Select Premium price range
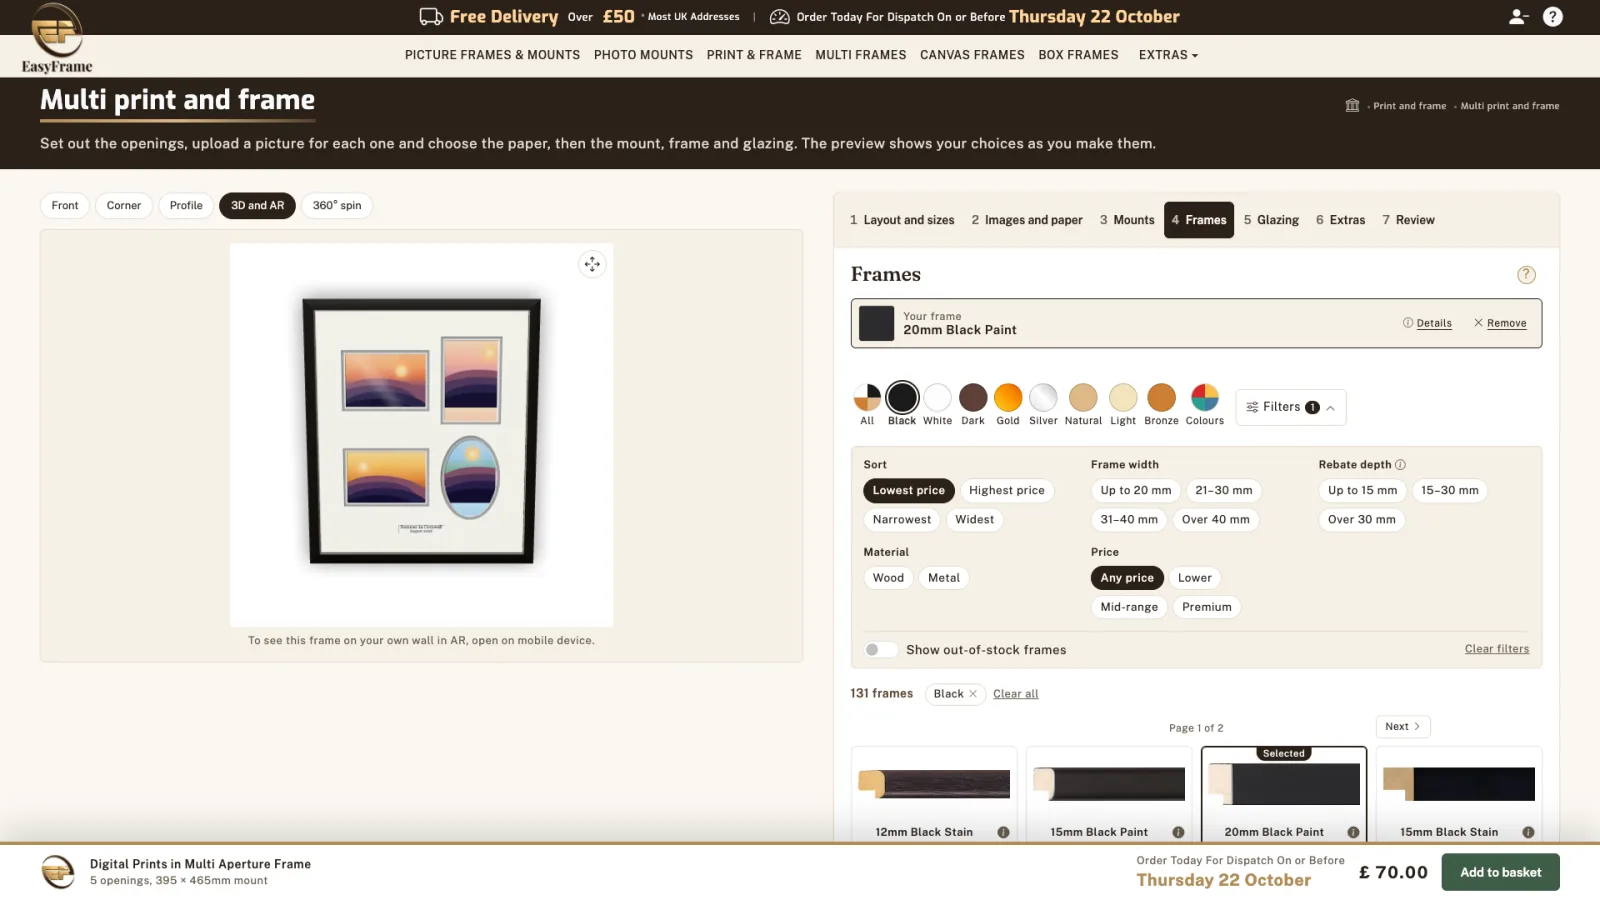This screenshot has height=900, width=1600. coord(1206,607)
